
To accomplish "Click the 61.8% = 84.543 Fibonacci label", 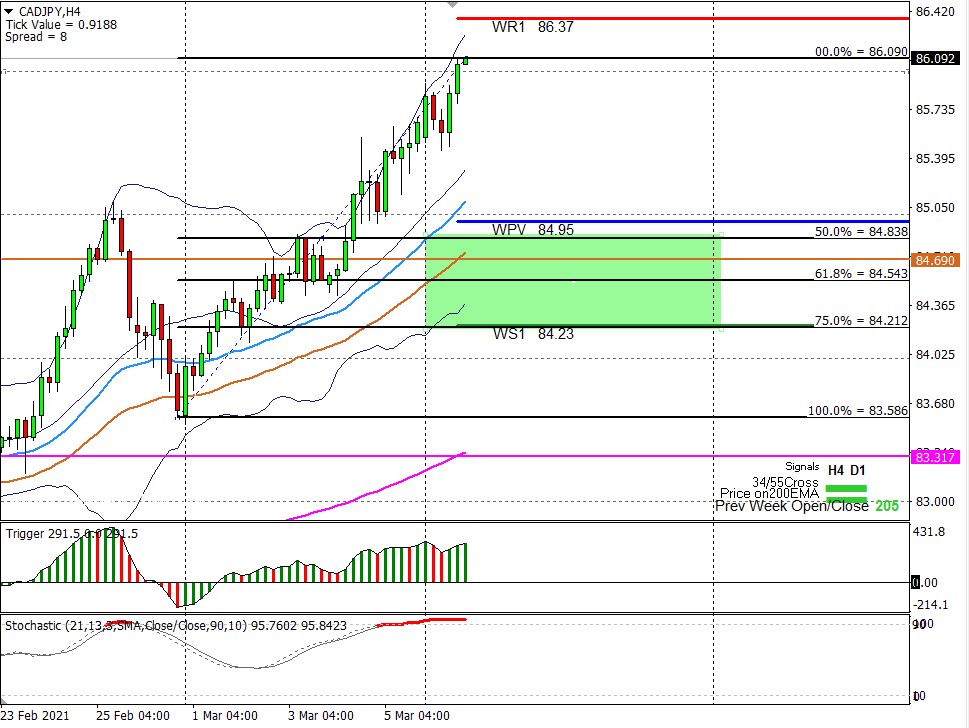I will (x=860, y=273).
